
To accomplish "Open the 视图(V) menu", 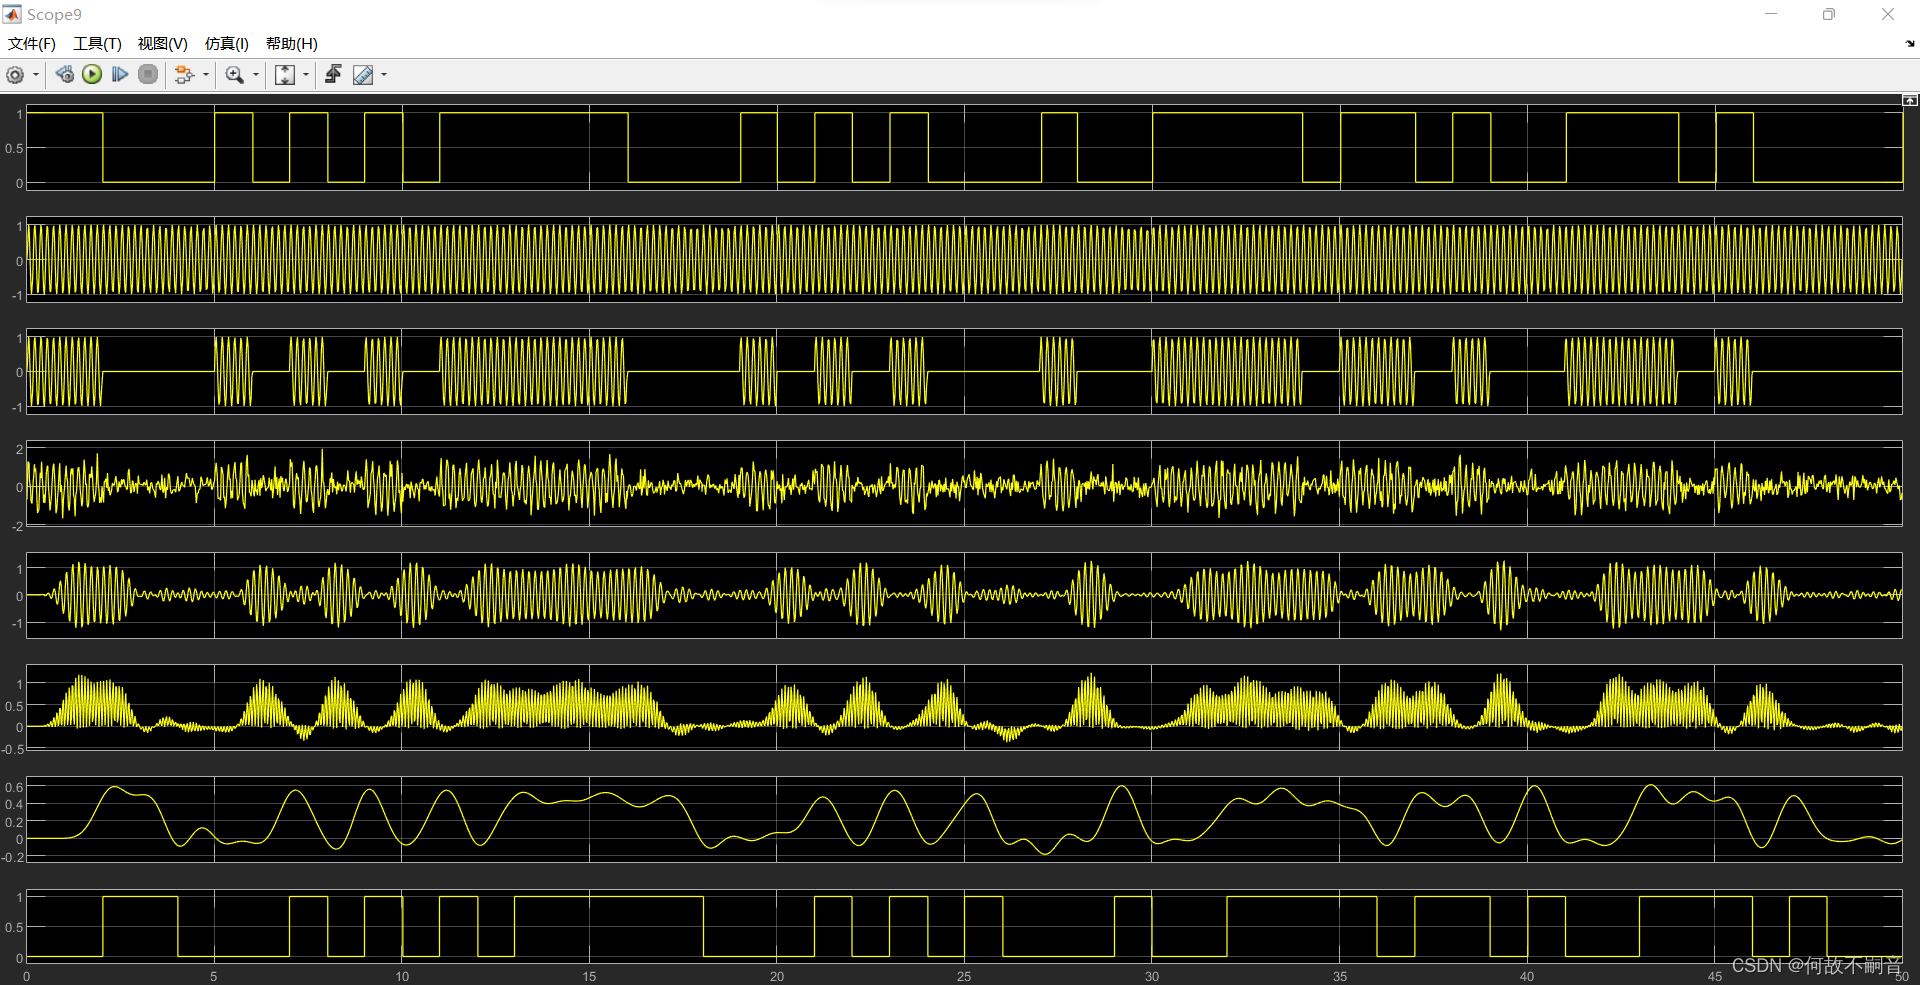I will pyautogui.click(x=163, y=43).
